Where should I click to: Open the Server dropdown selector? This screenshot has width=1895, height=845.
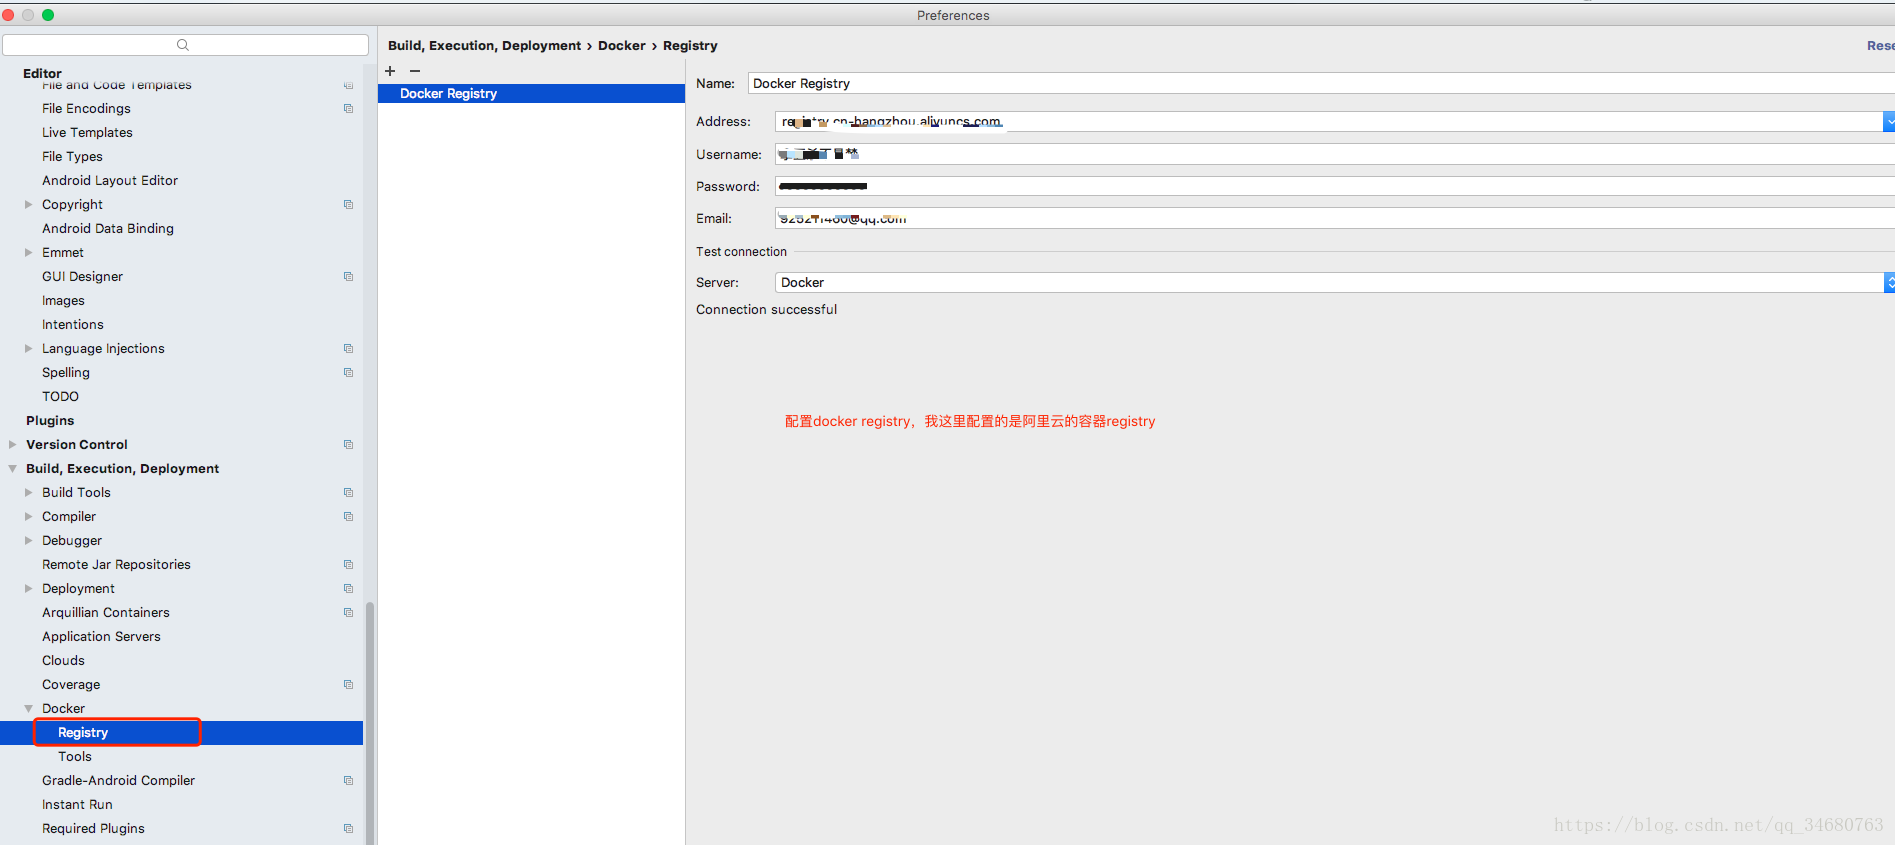click(1888, 282)
